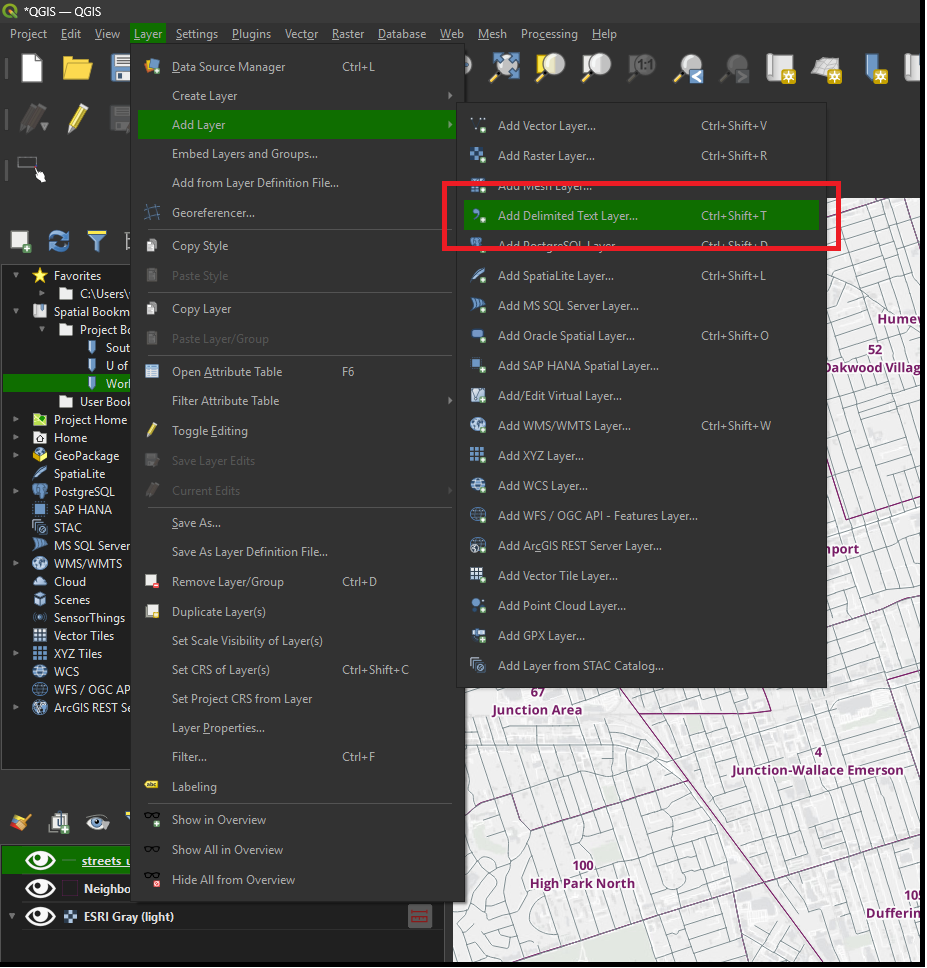Expand GeoPackage tree node
927x968 pixels.
(x=16, y=455)
